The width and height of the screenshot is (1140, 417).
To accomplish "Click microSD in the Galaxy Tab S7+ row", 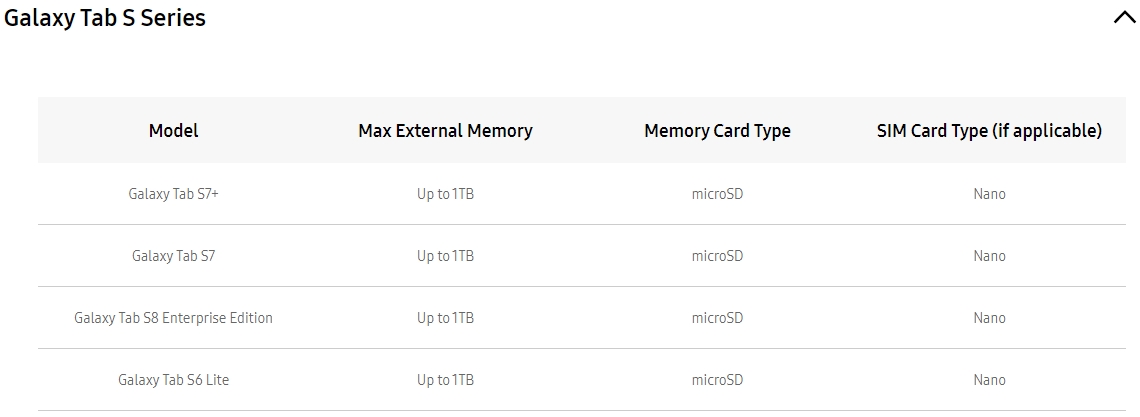I will point(717,194).
